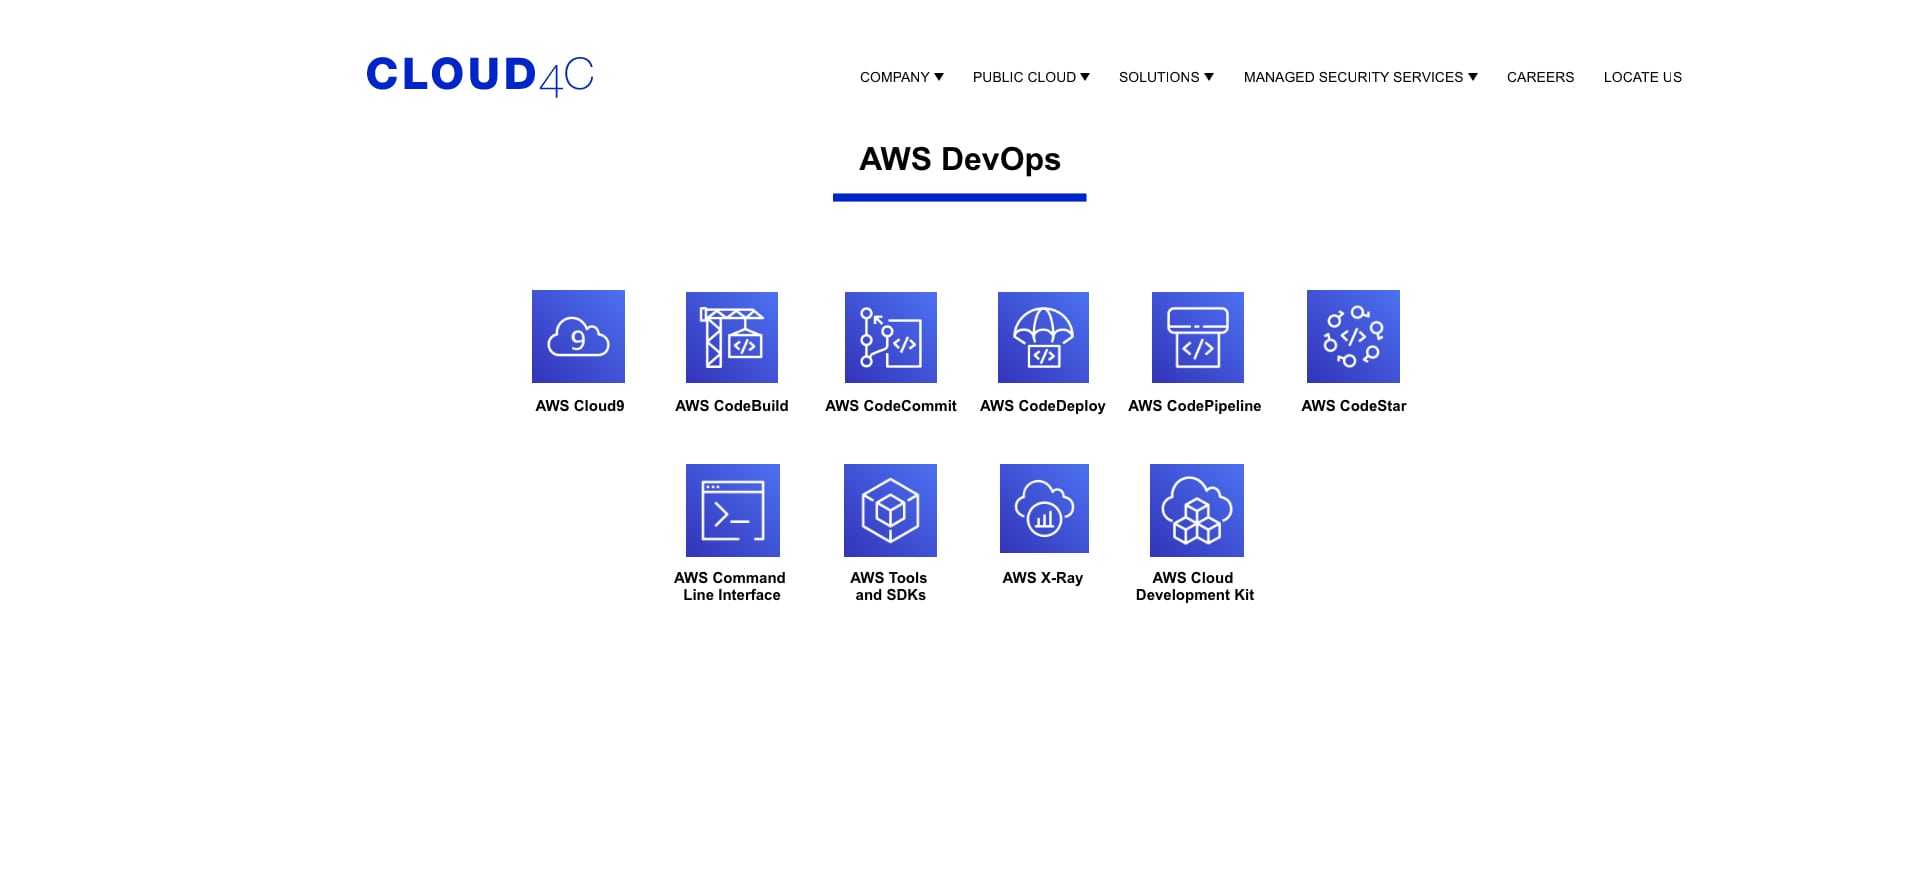The width and height of the screenshot is (1920, 878).
Task: Click the AWS Command Line Interface label
Action: point(731,586)
